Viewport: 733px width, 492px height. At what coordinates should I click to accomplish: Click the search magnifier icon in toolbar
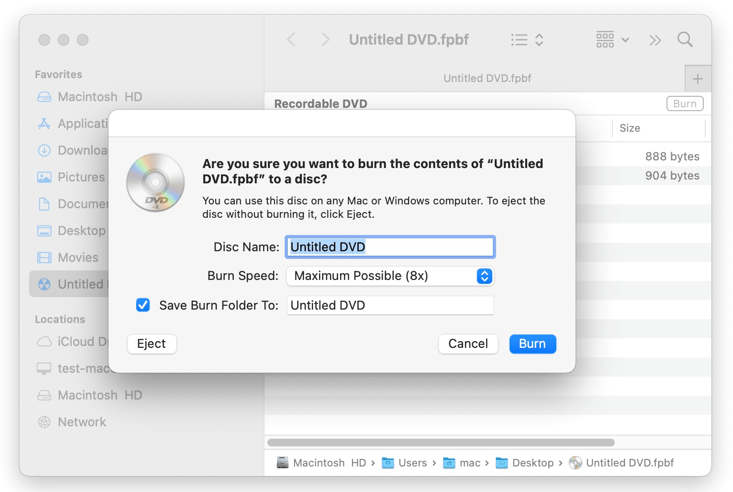tap(685, 40)
